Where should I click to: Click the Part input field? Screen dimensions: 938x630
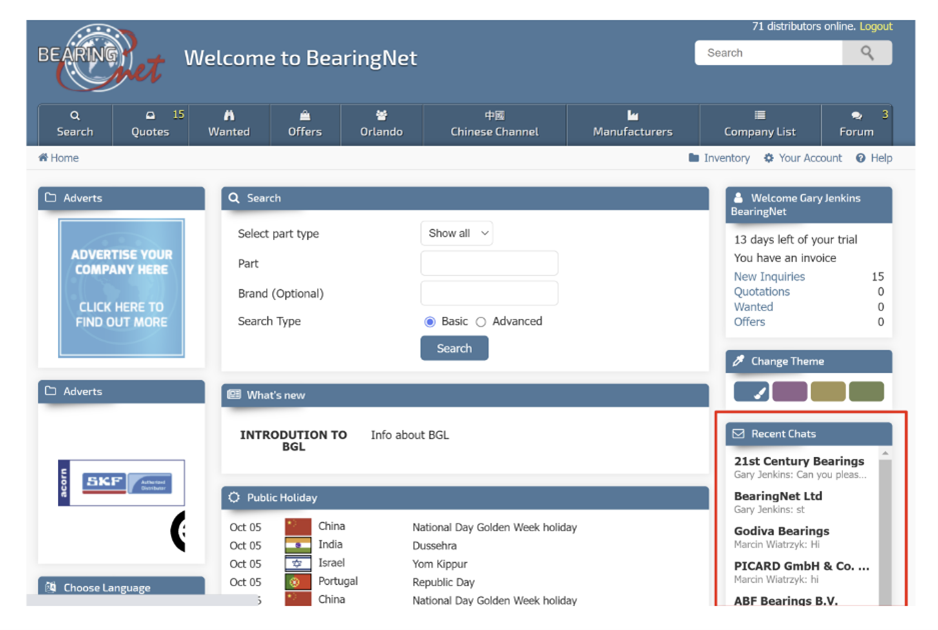[x=489, y=263]
